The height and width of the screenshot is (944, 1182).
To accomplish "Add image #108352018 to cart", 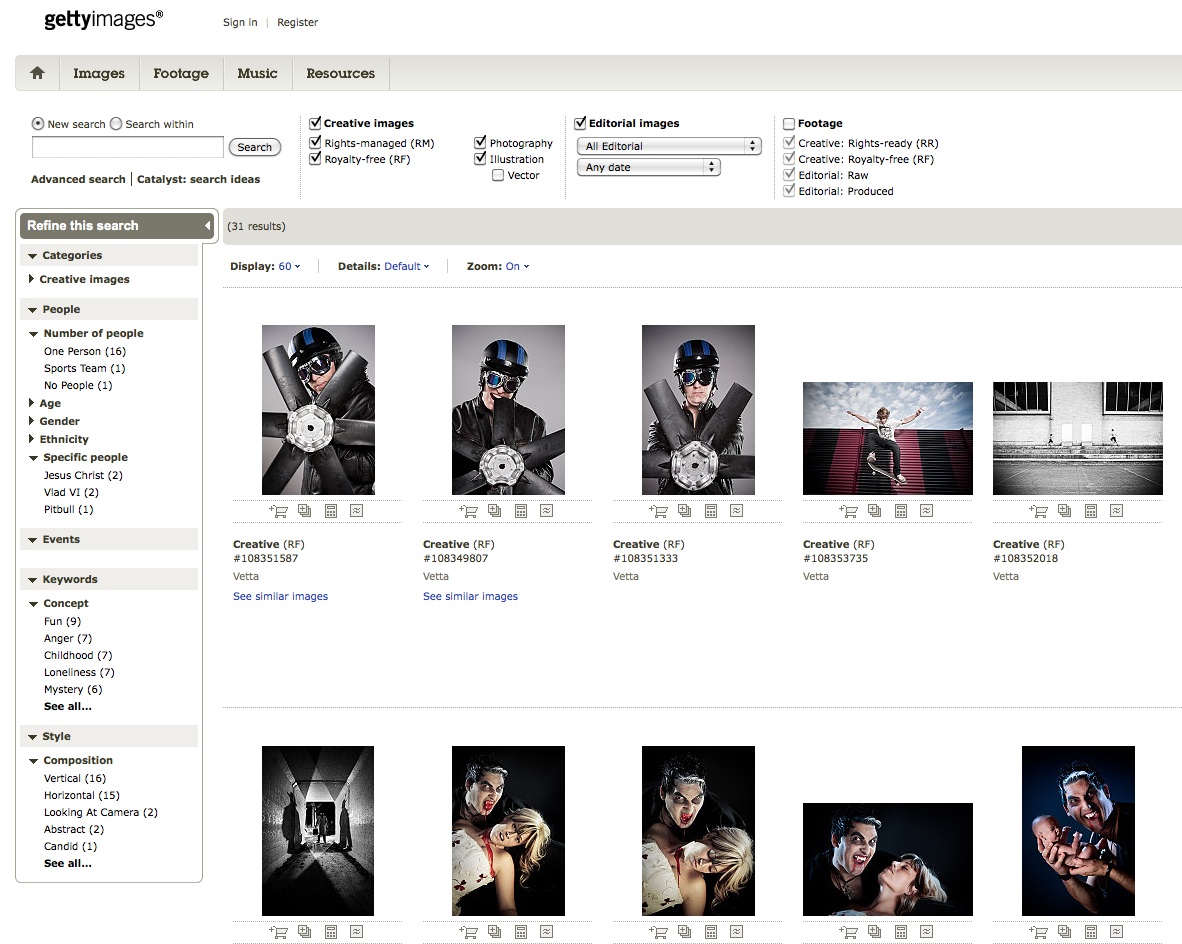I will (1038, 511).
